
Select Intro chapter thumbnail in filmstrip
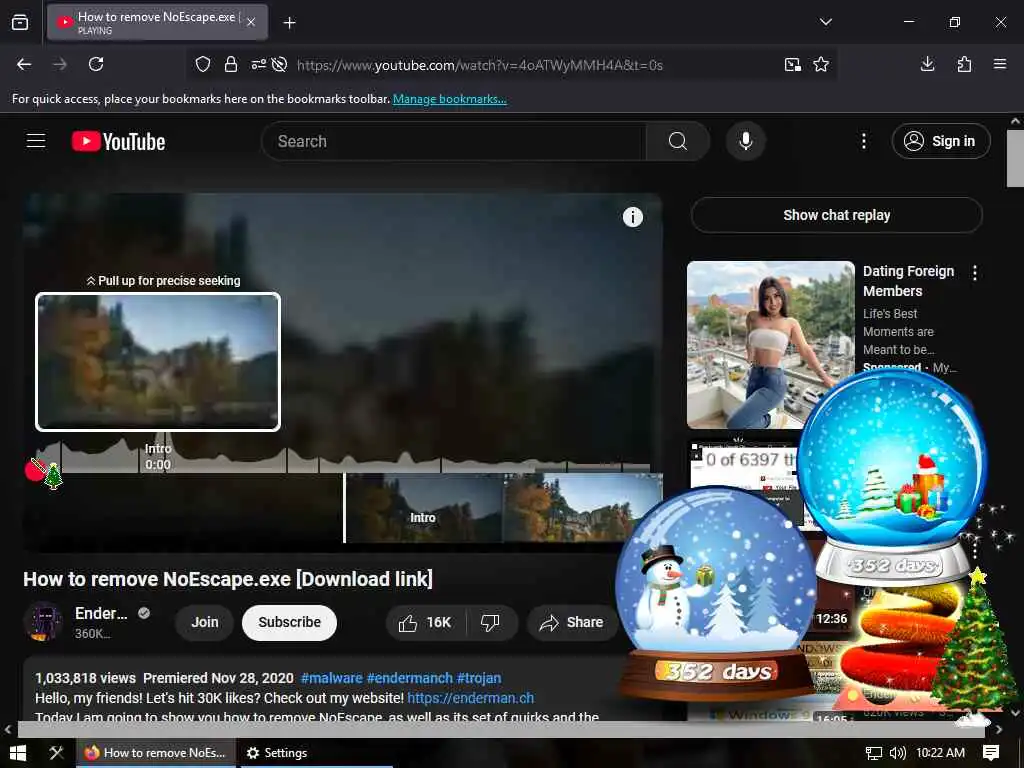pyautogui.click(x=423, y=508)
